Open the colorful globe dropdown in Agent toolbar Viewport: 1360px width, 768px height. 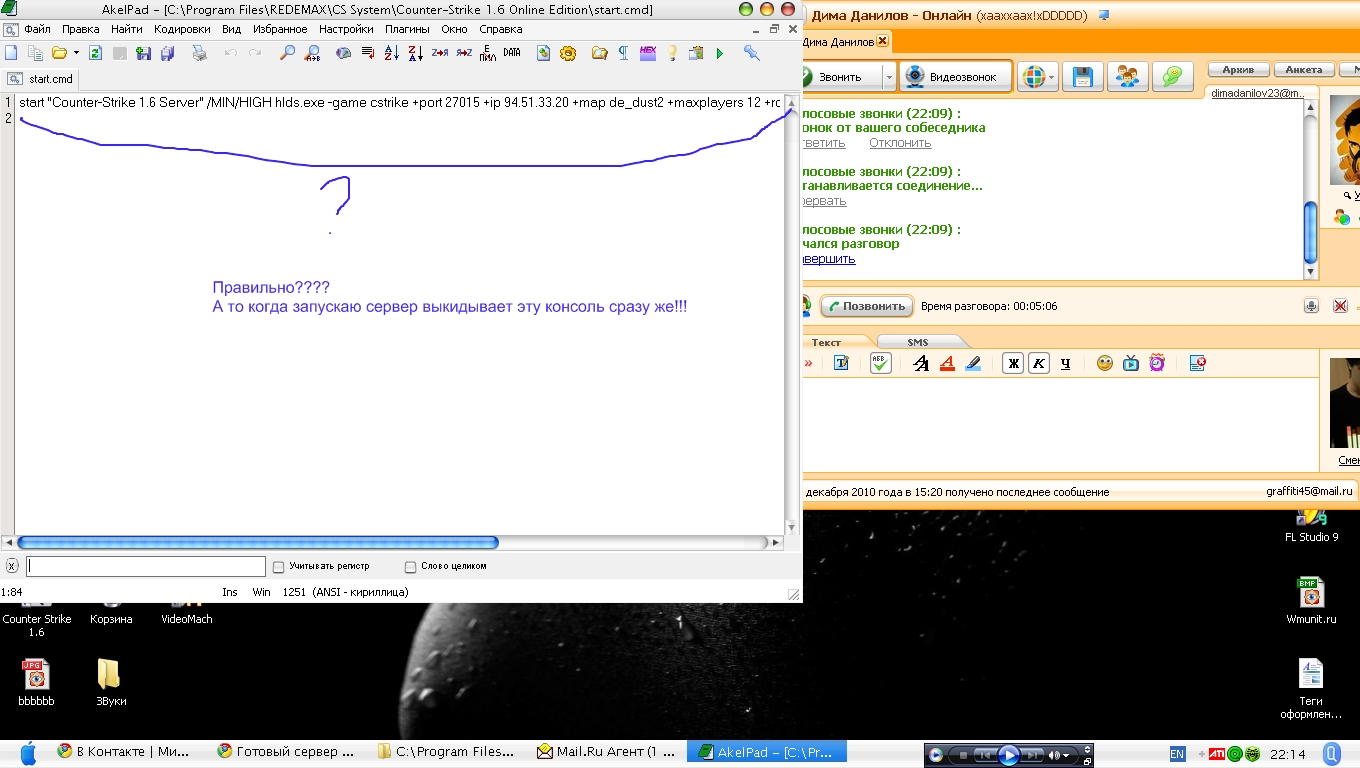coord(1037,77)
